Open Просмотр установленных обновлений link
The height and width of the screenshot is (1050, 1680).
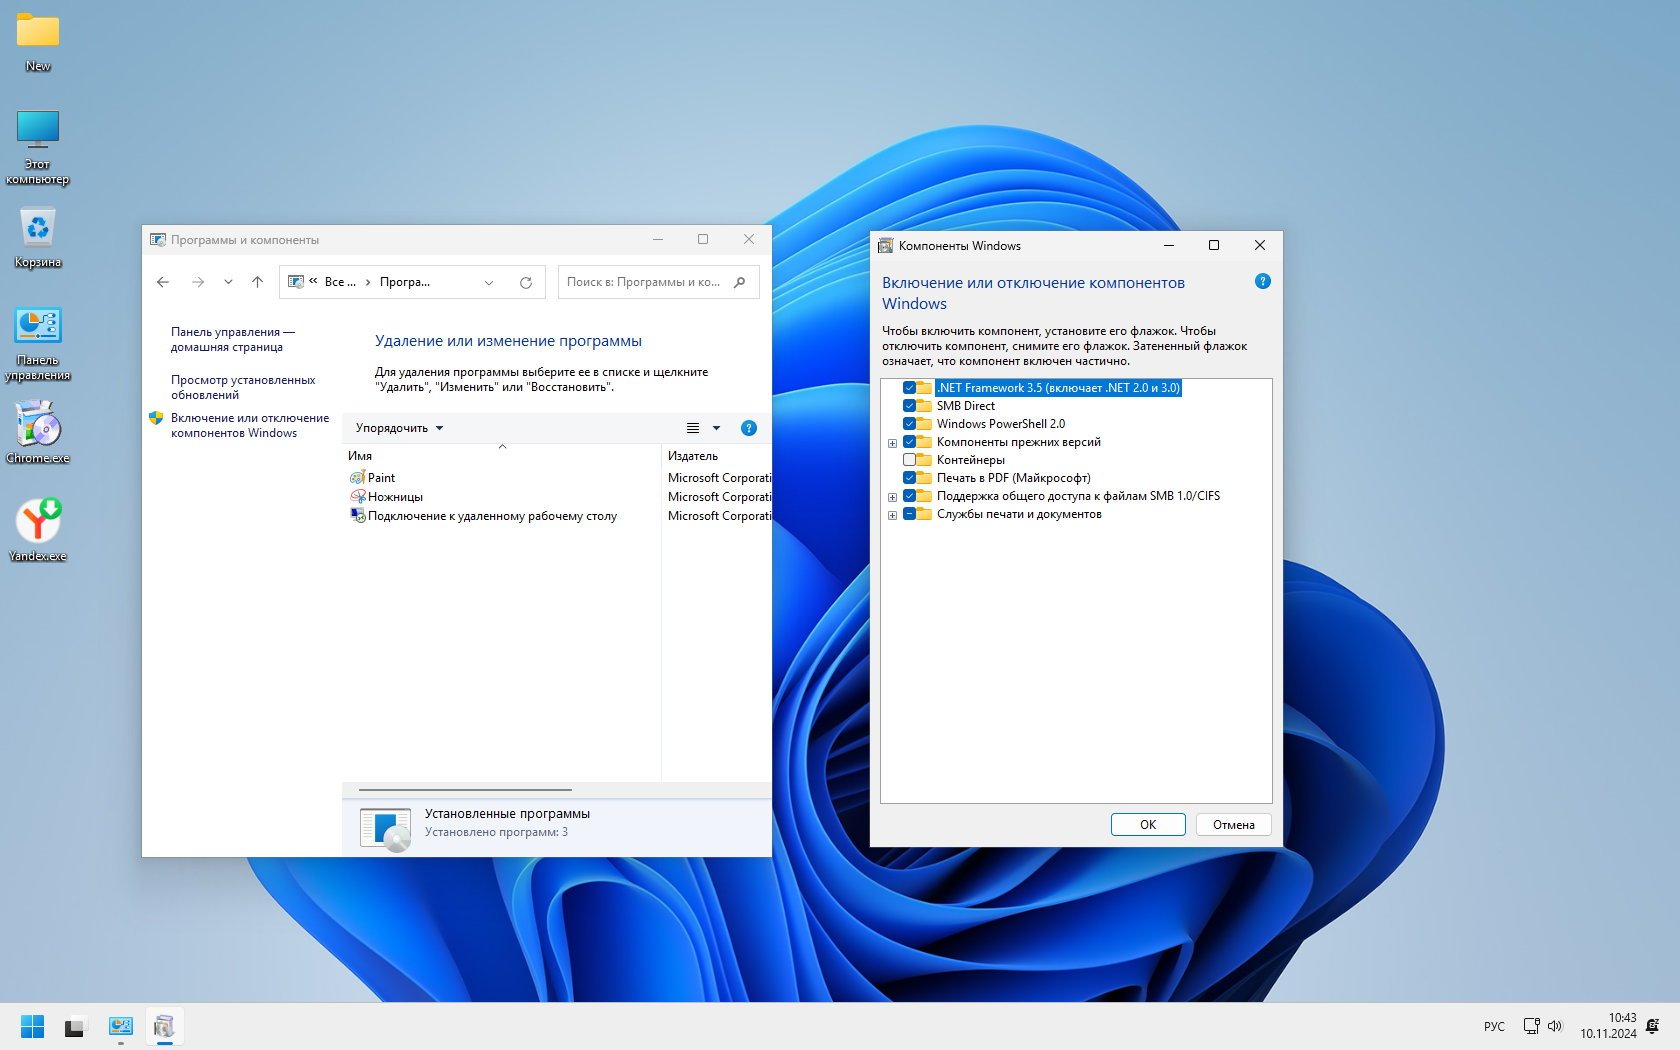point(242,387)
